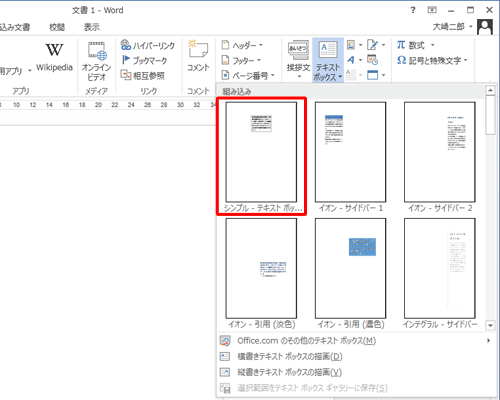
Task: Click the Text Box (テキストボックス) button
Action: pos(328,60)
